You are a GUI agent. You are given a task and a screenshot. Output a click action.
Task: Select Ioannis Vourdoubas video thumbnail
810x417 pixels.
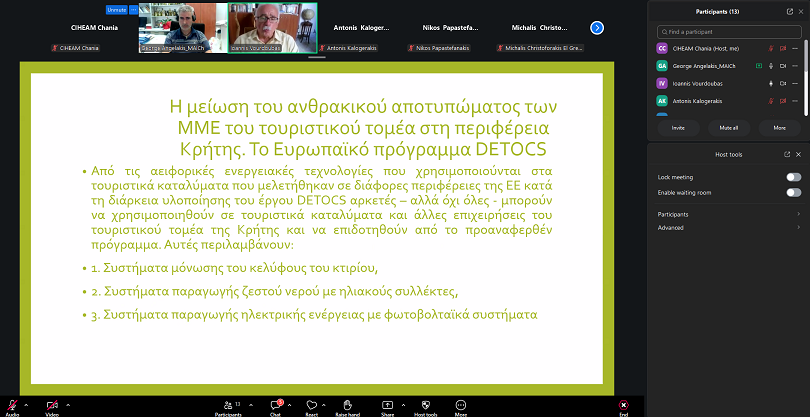point(272,28)
